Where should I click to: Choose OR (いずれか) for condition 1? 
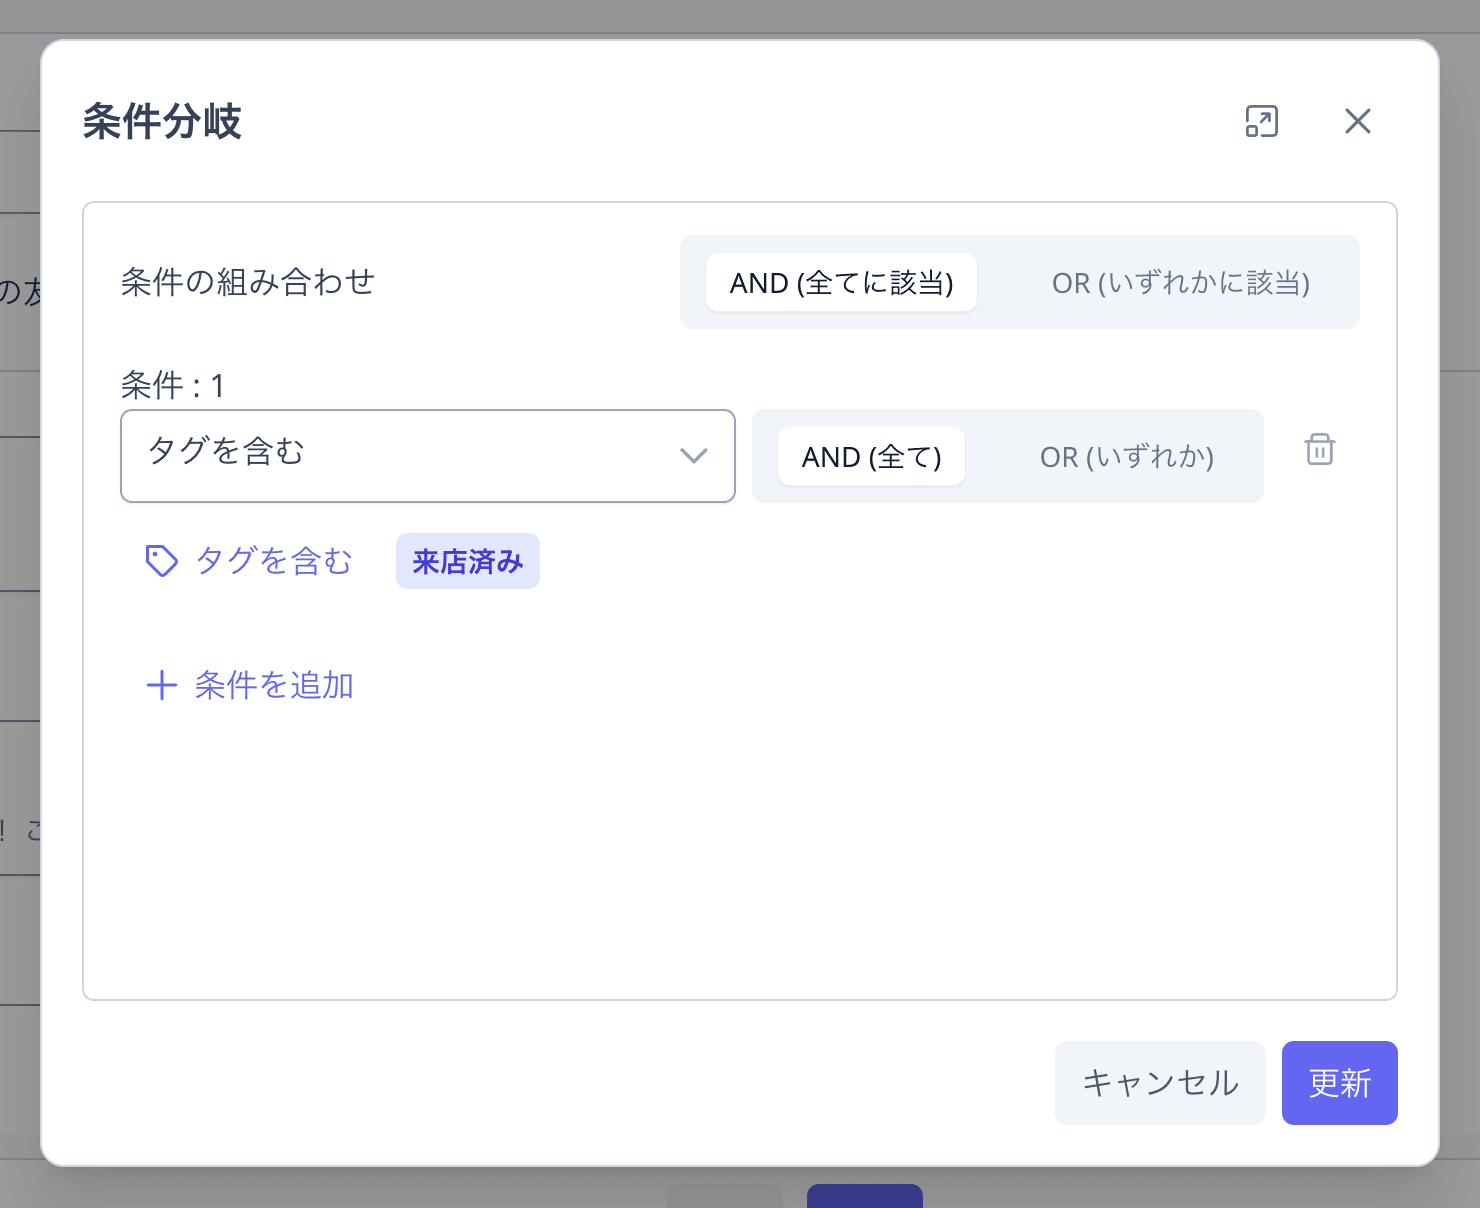(x=1126, y=456)
